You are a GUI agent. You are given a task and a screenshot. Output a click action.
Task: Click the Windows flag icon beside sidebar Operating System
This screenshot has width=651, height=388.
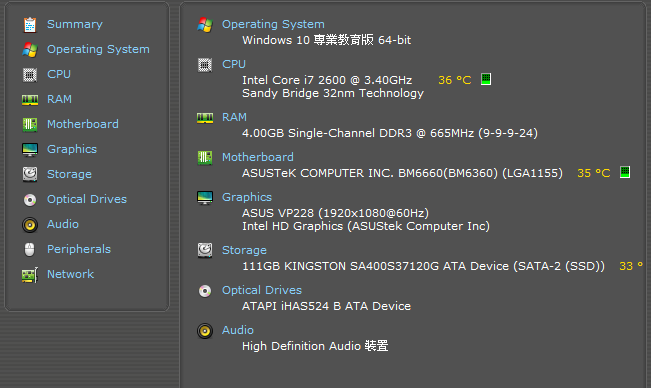pos(29,50)
